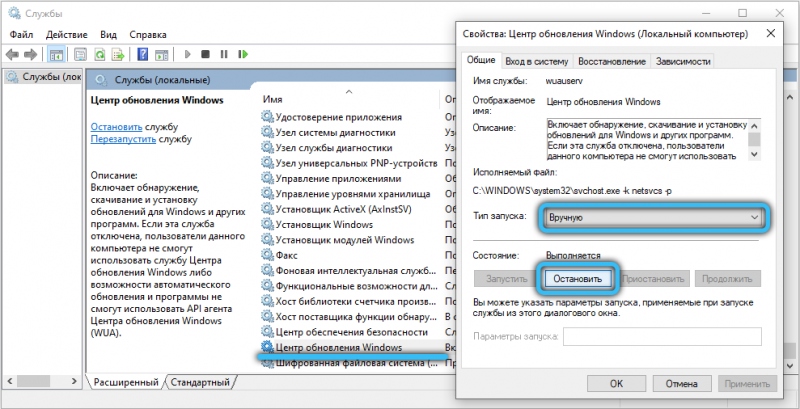The height and width of the screenshot is (409, 800).
Task: Switch to Вход в систему tab
Action: tap(537, 61)
